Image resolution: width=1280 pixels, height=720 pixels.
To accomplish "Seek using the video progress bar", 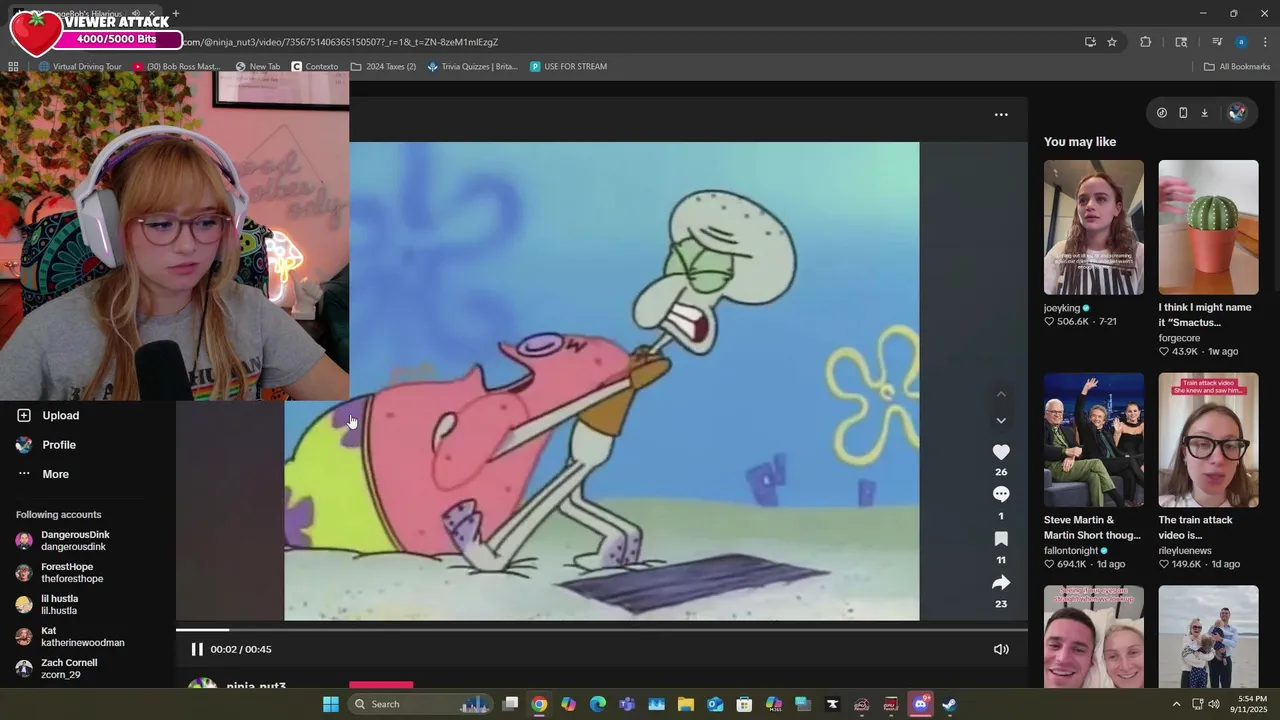I will tap(602, 630).
